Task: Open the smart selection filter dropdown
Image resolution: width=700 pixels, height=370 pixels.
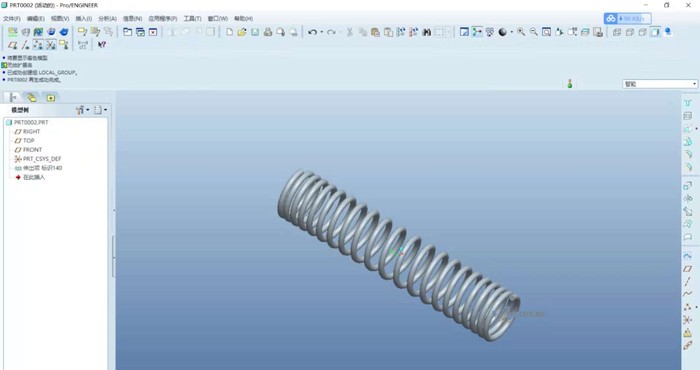Action: (660, 84)
